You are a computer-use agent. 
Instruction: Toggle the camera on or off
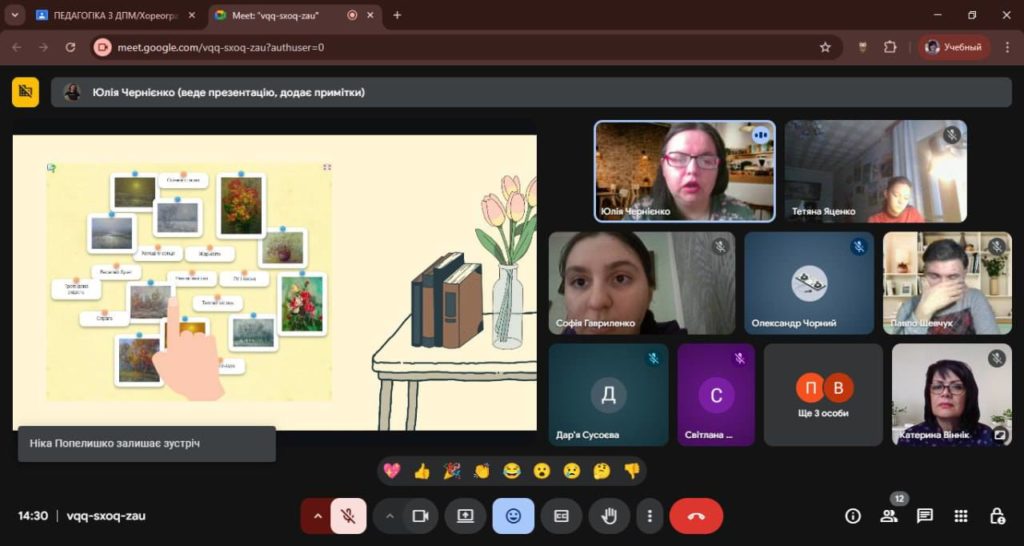click(420, 516)
